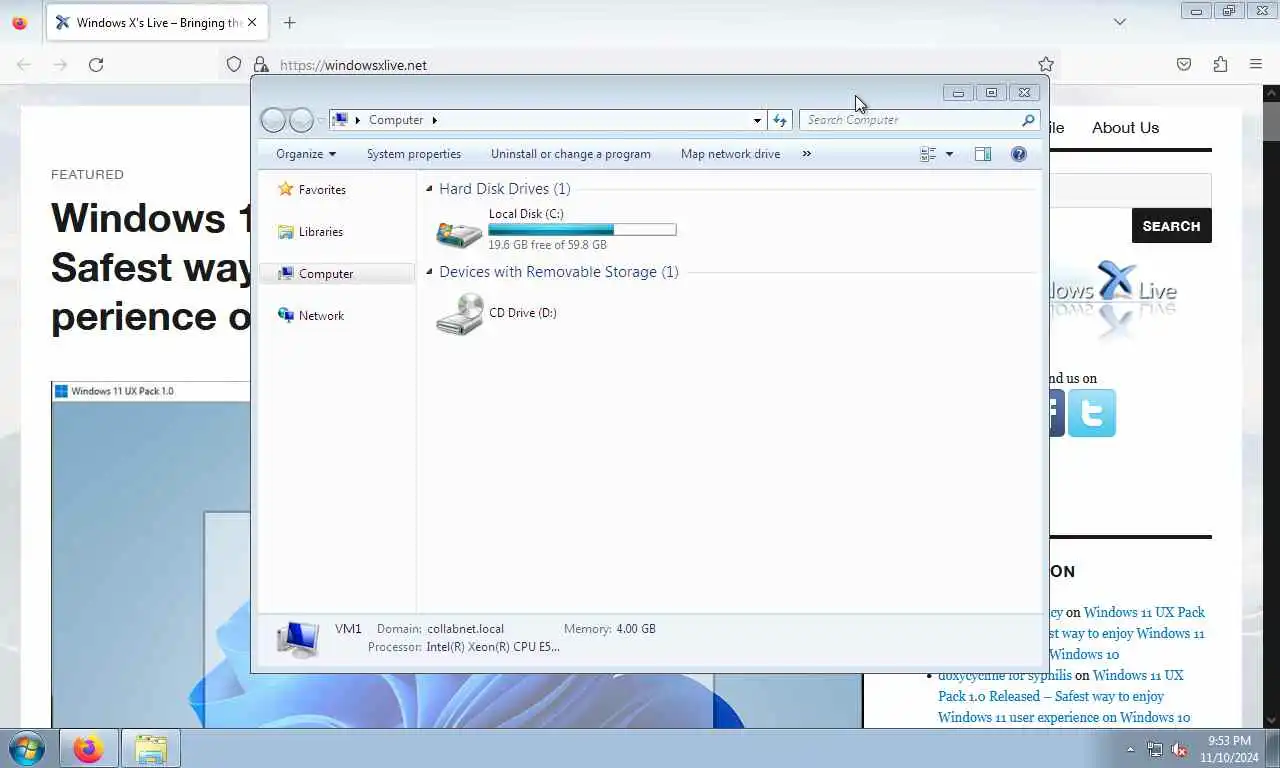1280x768 pixels.
Task: Click System properties in toolbar
Action: point(414,154)
